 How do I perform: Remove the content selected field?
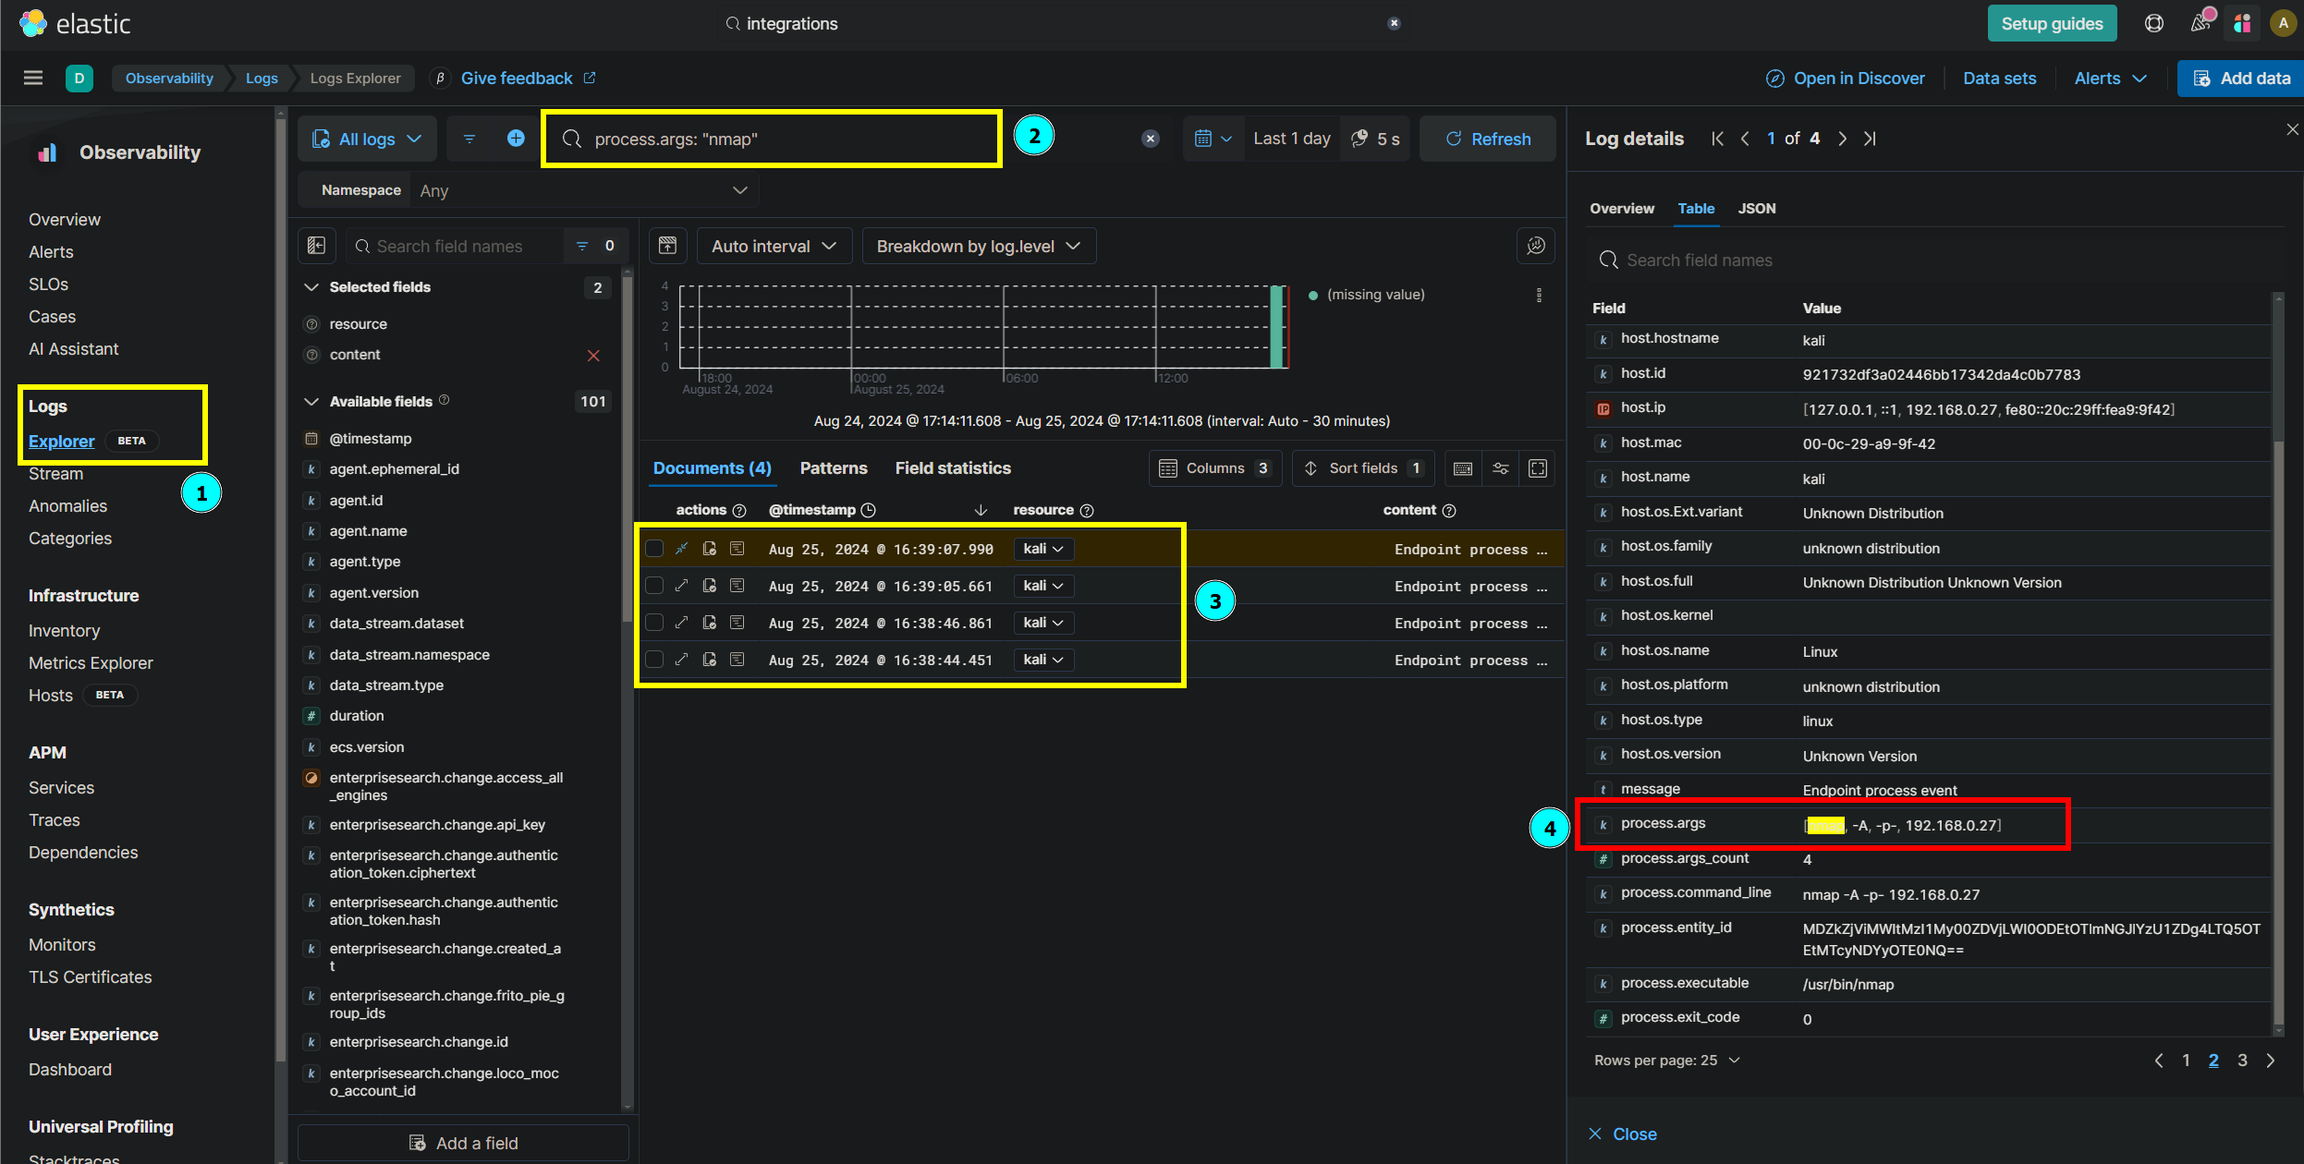coord(594,355)
